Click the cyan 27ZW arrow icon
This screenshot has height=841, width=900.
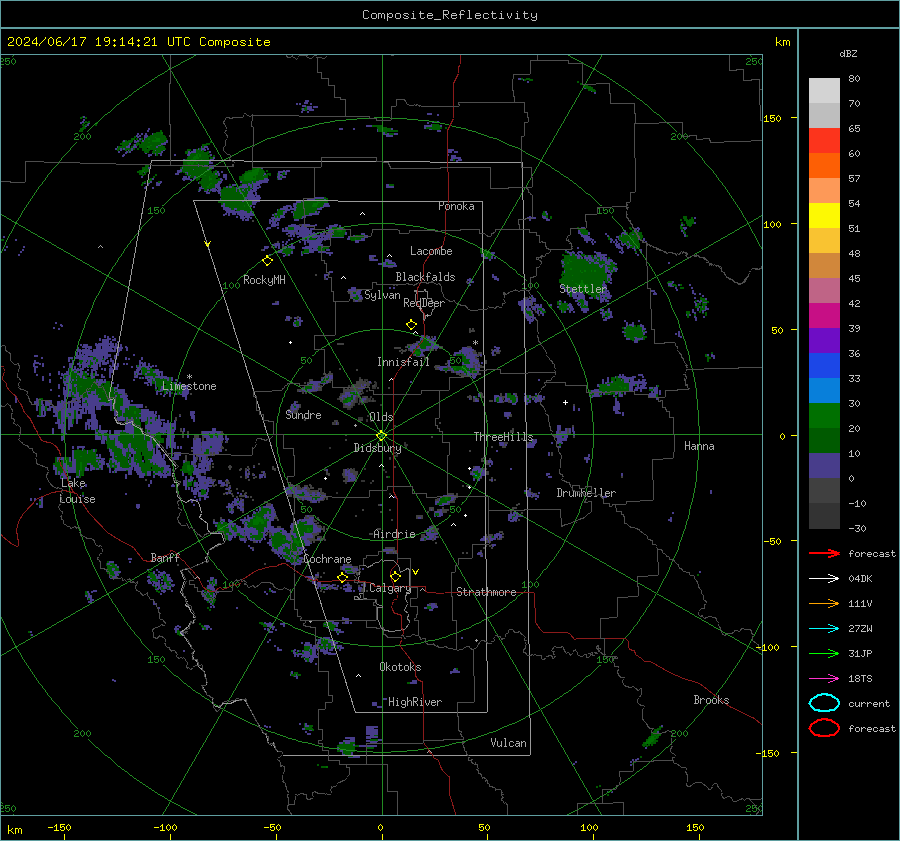pyautogui.click(x=824, y=629)
